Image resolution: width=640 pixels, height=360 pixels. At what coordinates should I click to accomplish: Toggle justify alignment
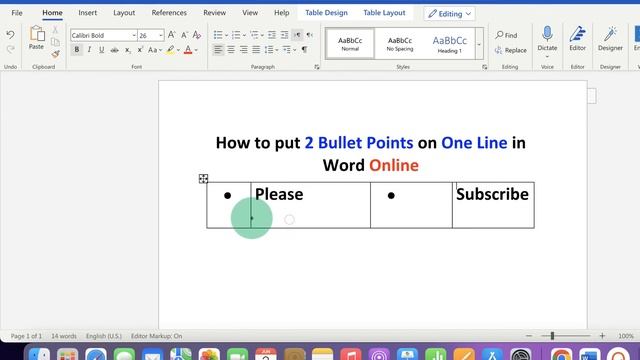point(256,50)
